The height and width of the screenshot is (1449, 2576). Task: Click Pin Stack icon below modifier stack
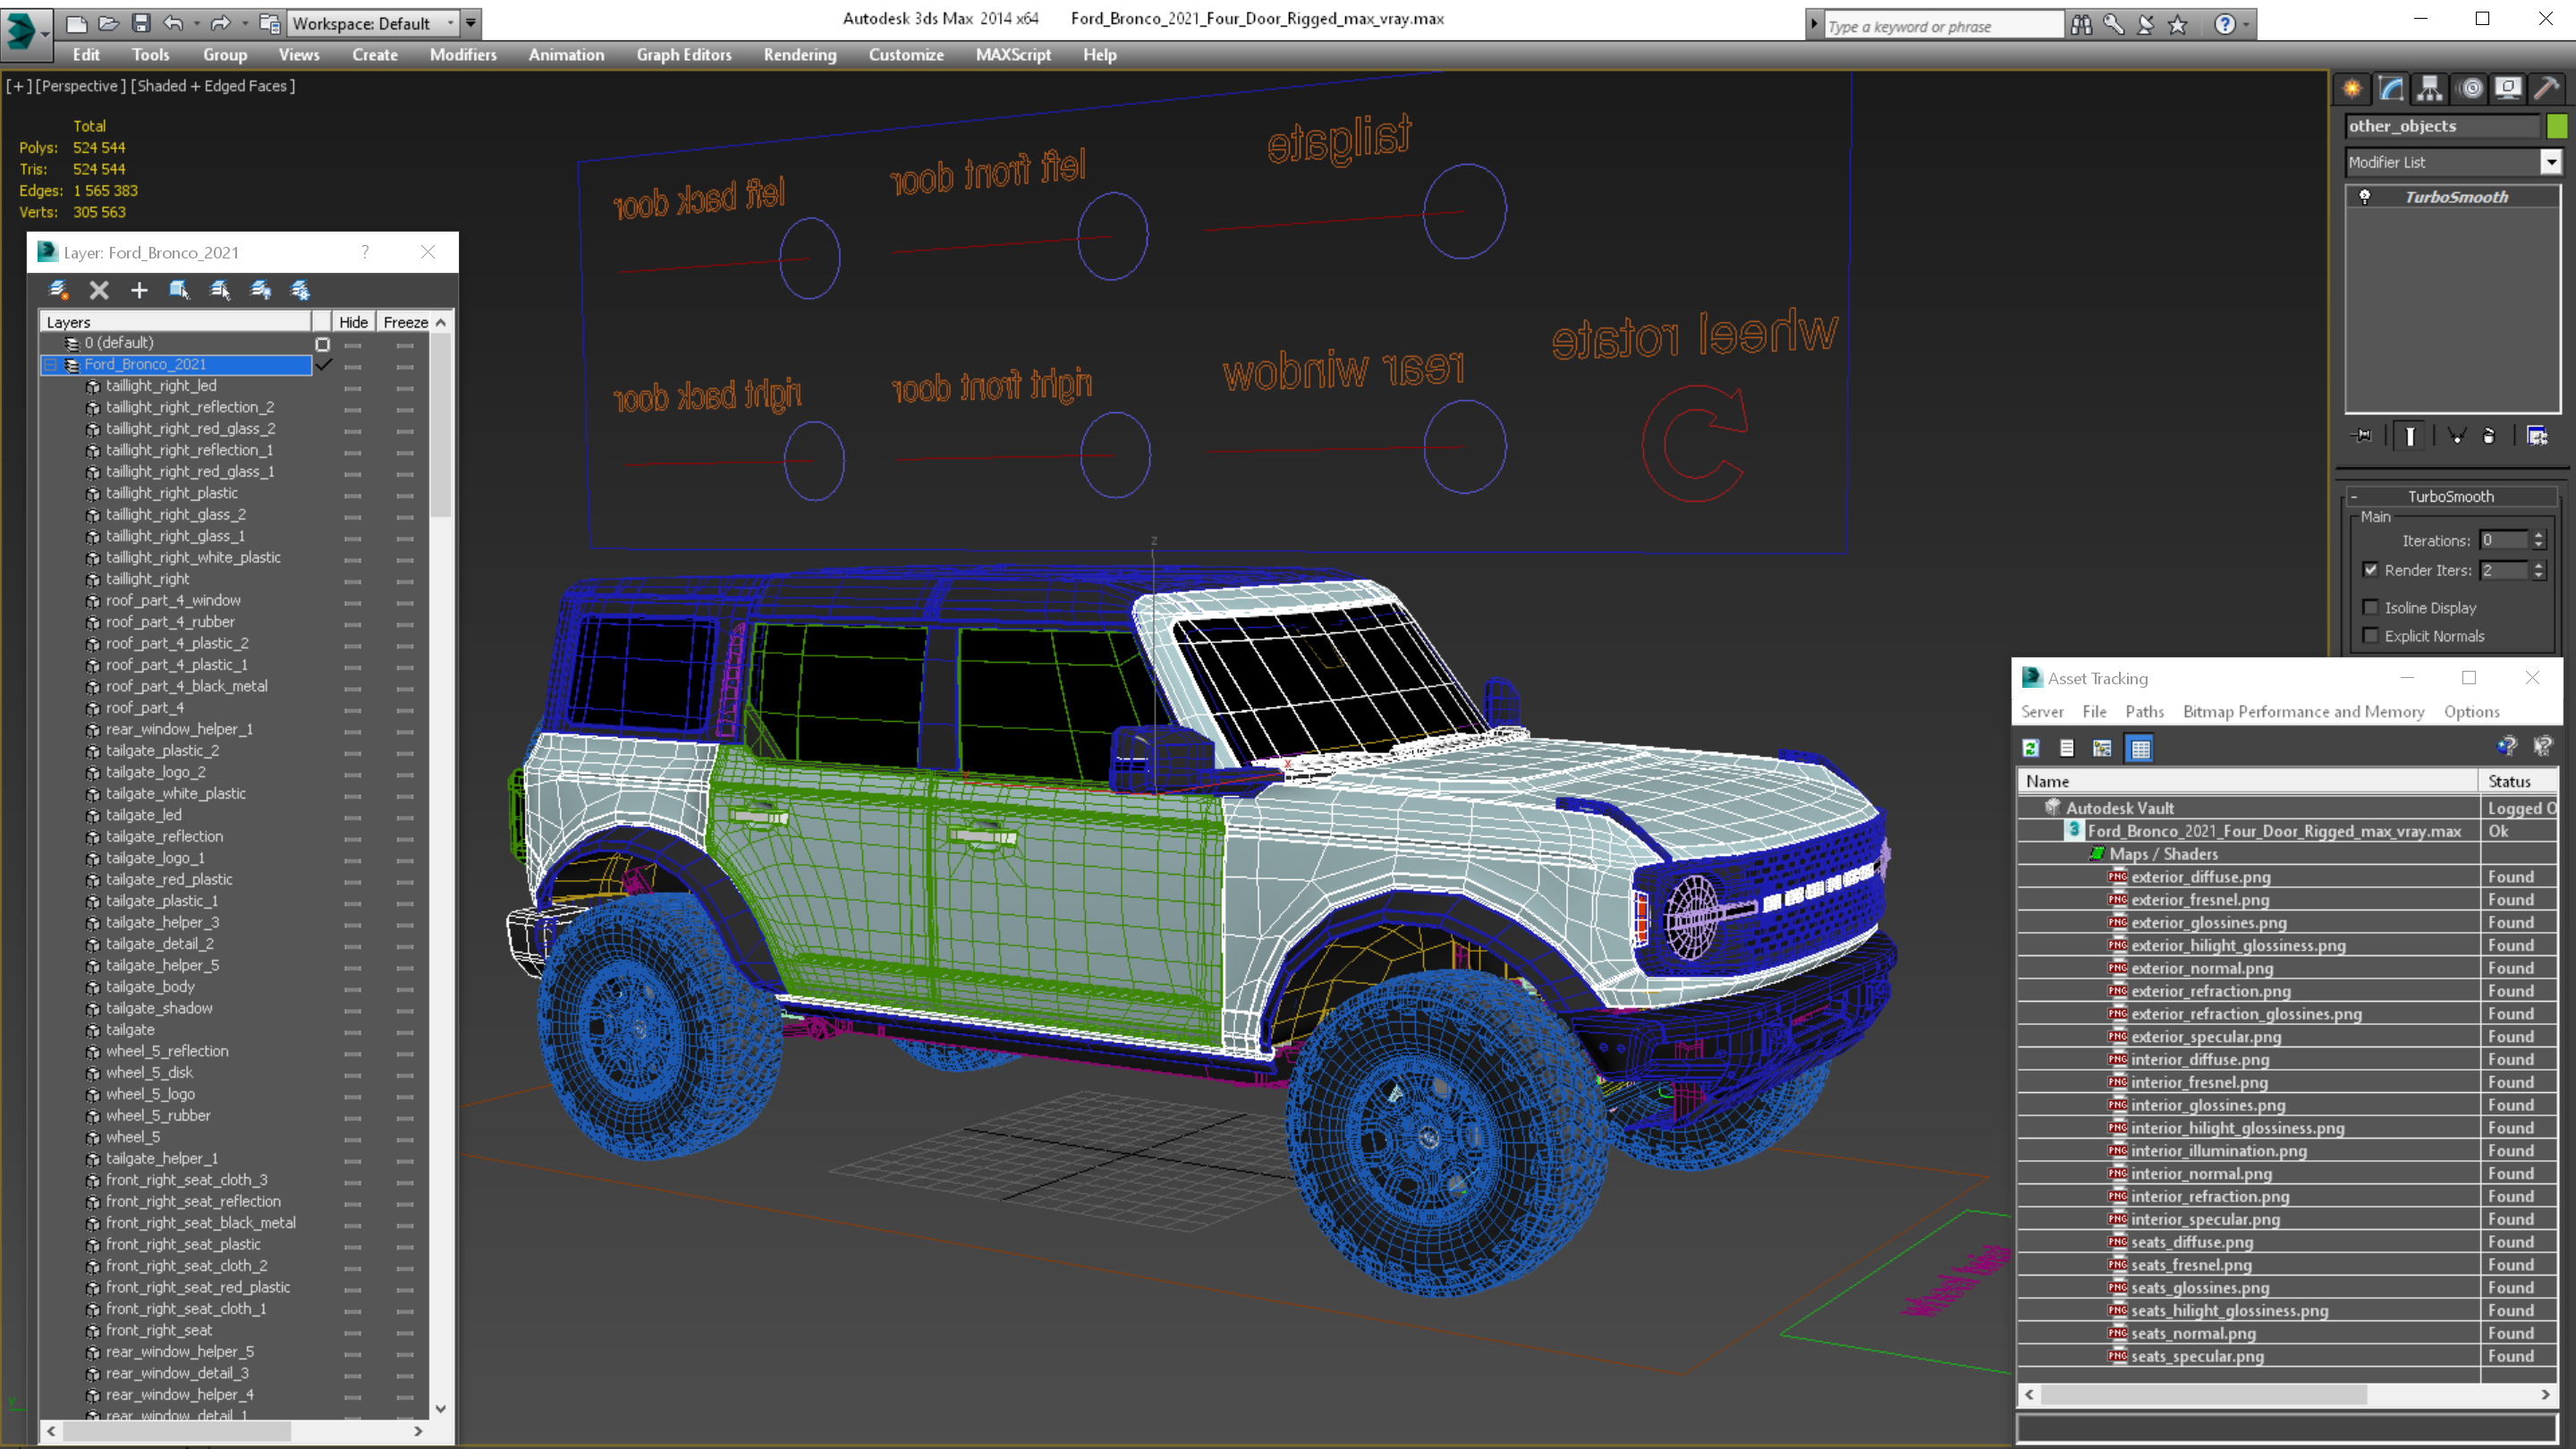2362,436
